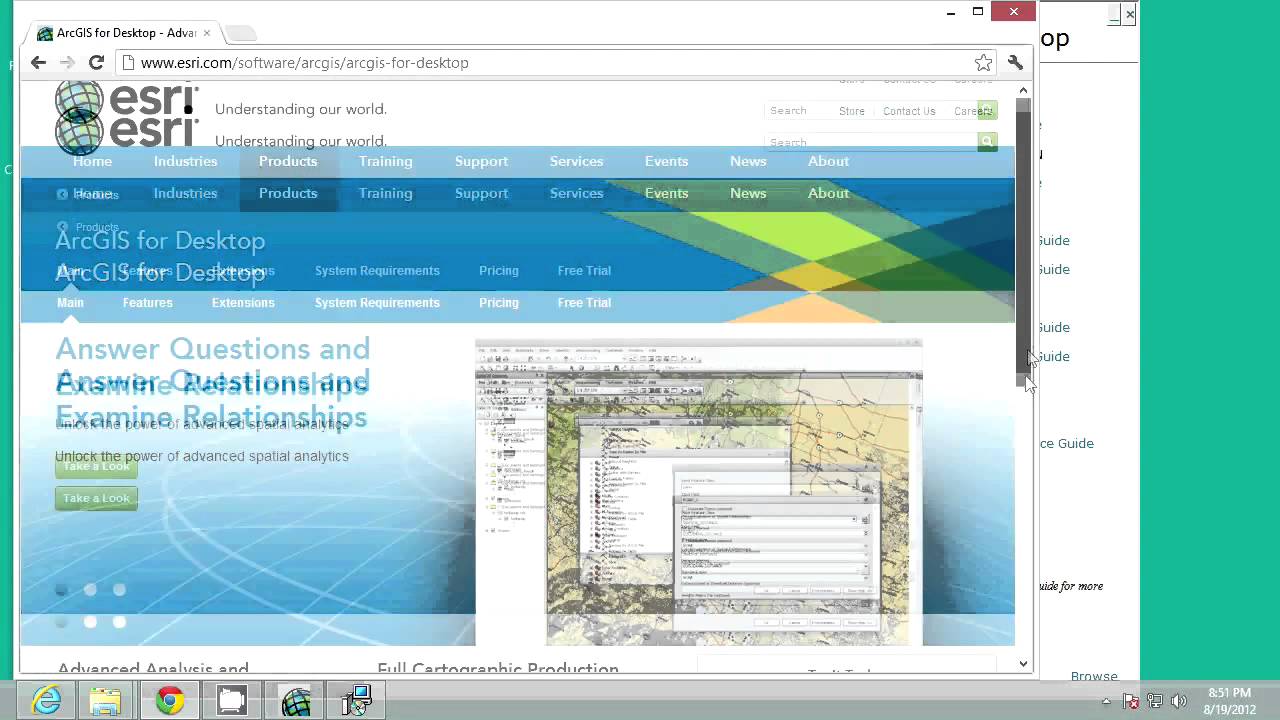
Task: Close the background window behind Chrome
Action: (1129, 15)
